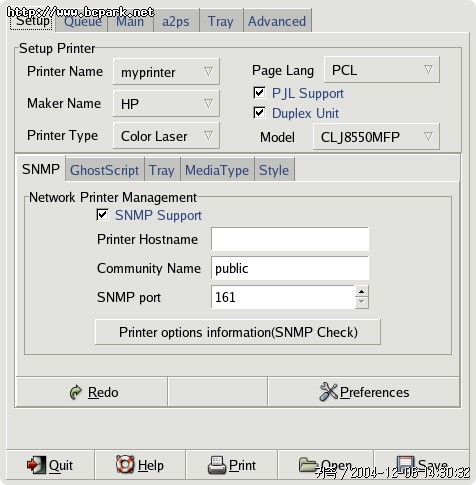The image size is (476, 485).
Task: Click the Print button label
Action: tap(242, 465)
